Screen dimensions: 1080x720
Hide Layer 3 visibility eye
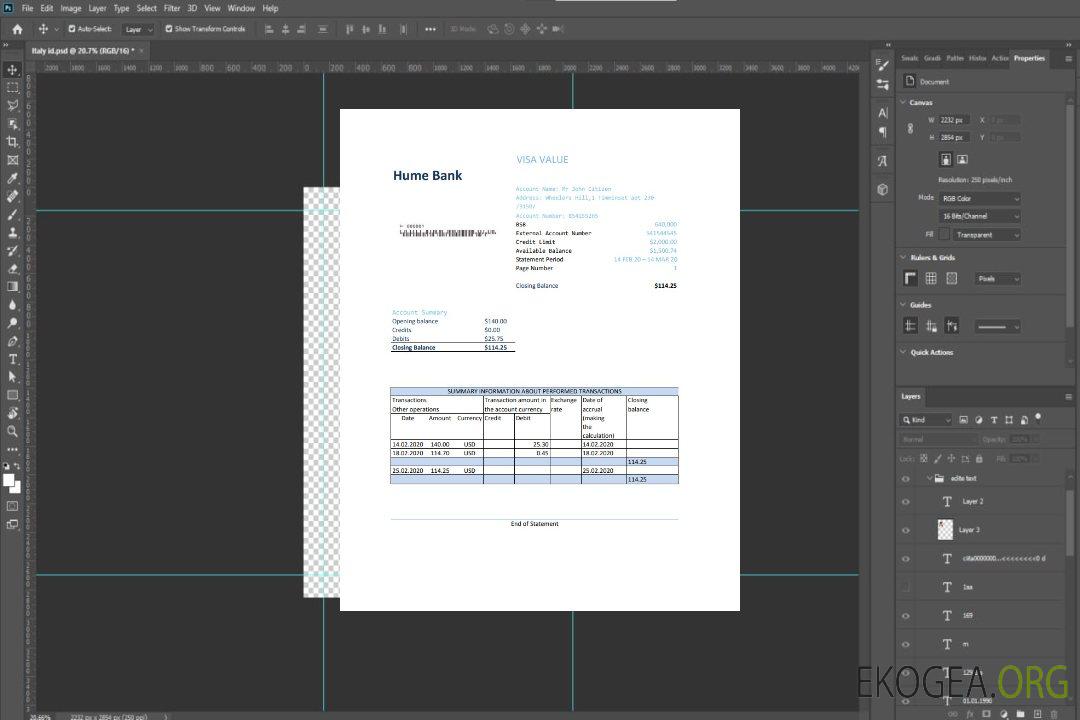(906, 531)
